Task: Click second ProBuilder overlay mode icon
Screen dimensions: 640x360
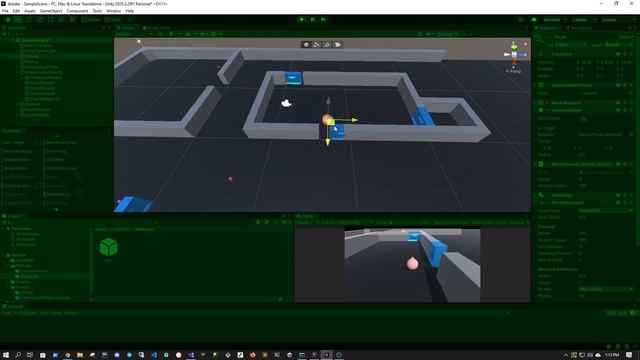Action: [x=317, y=44]
